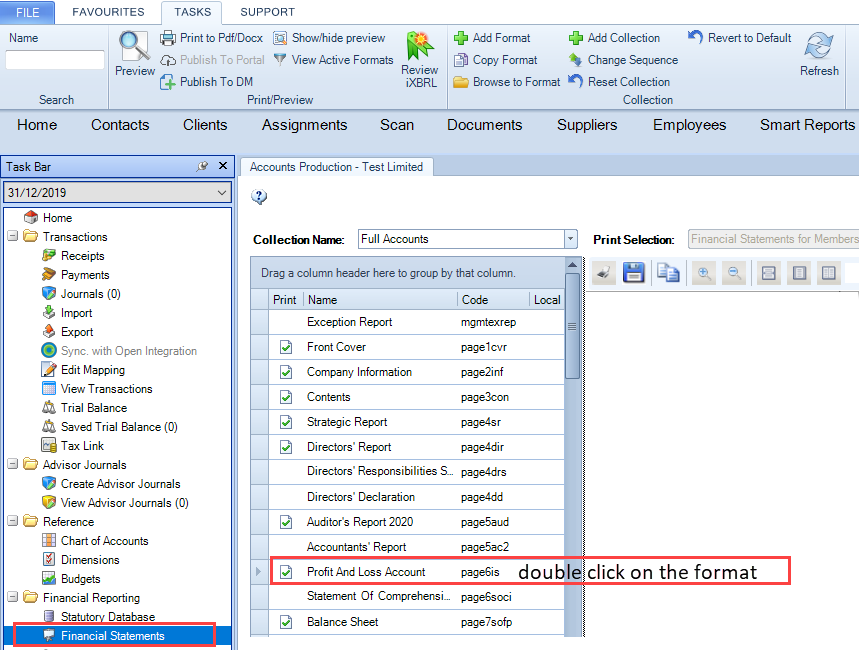Click the zoom out magnifier in the preview toolbar
Viewport: 860px width, 651px height.
[x=734, y=273]
